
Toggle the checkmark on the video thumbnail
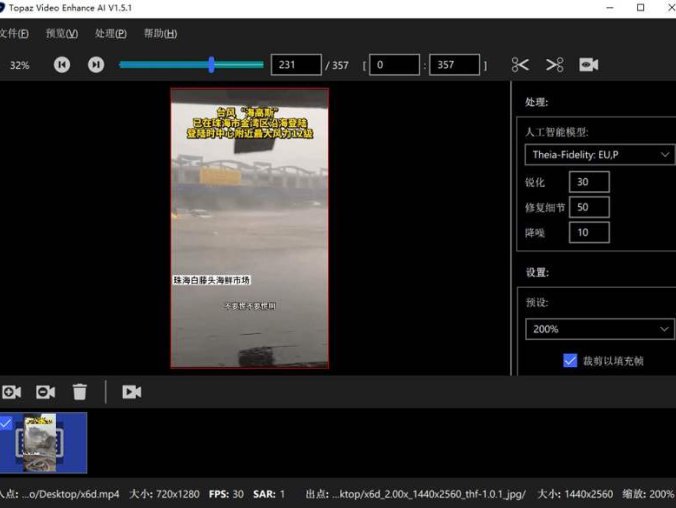click(x=6, y=423)
